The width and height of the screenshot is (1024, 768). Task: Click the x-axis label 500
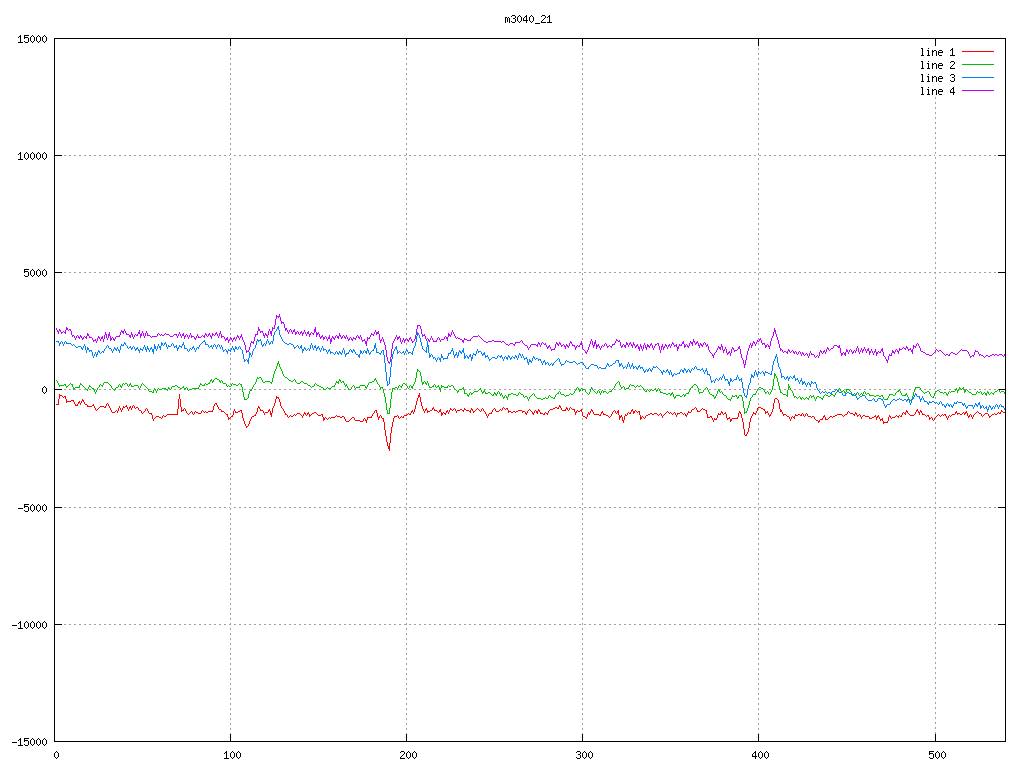click(x=936, y=756)
